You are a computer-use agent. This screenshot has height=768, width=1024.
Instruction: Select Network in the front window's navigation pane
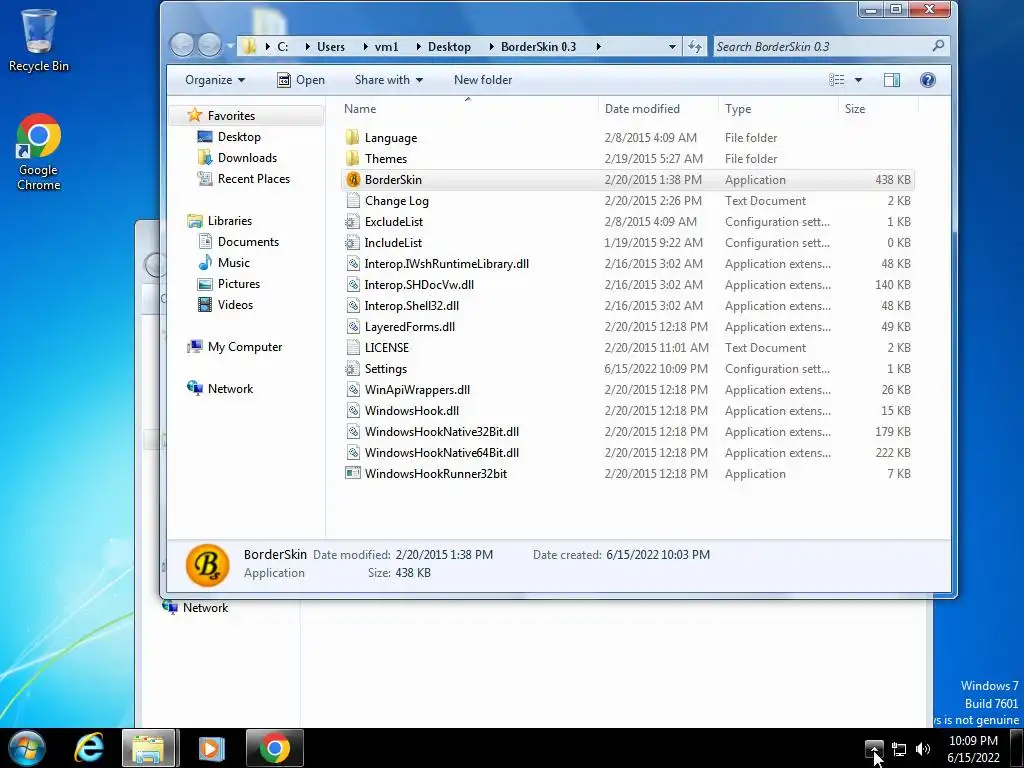tap(230, 389)
